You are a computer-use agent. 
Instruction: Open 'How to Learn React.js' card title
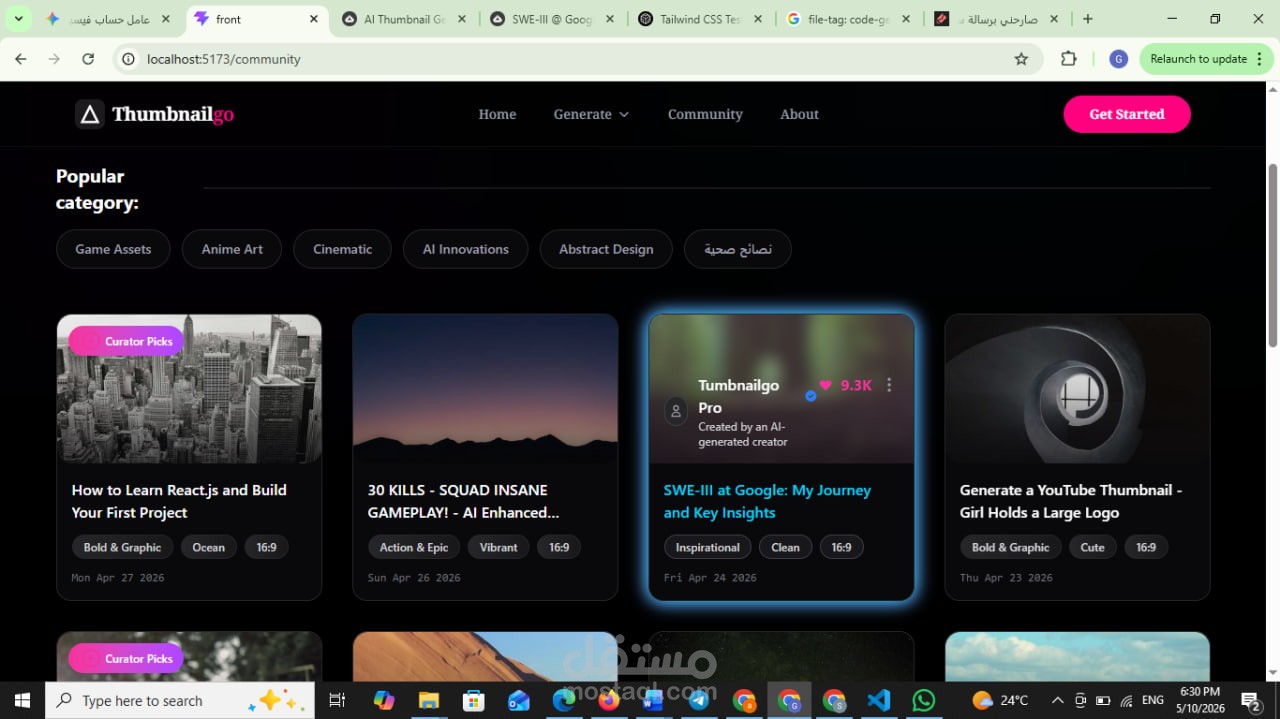coord(179,501)
